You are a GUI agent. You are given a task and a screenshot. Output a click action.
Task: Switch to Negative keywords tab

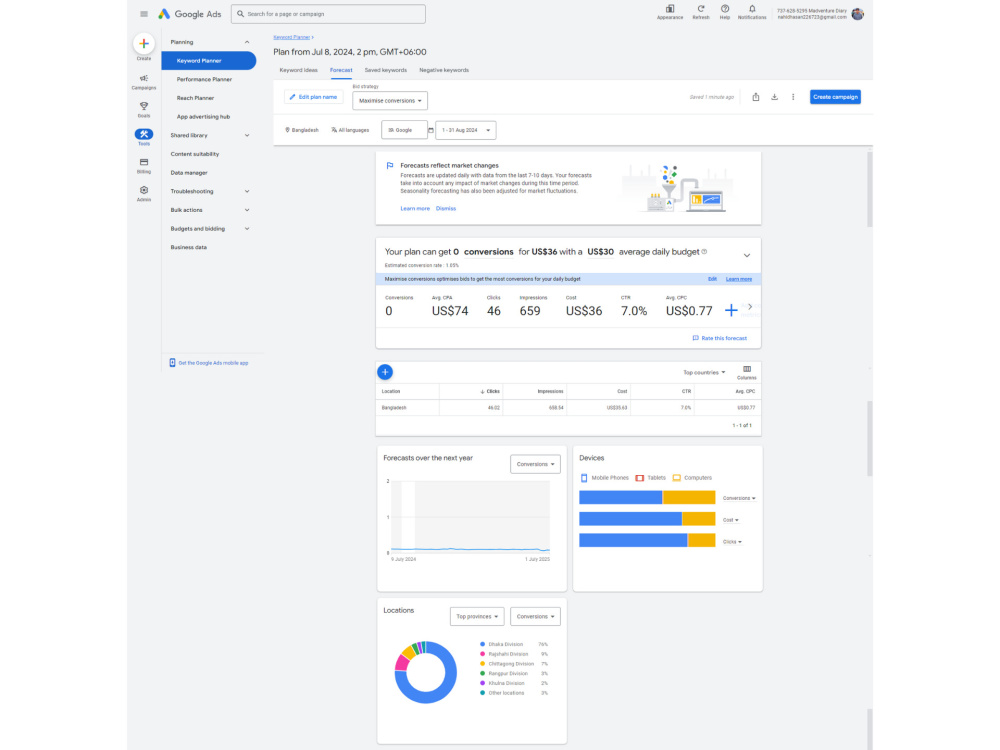[x=444, y=70]
